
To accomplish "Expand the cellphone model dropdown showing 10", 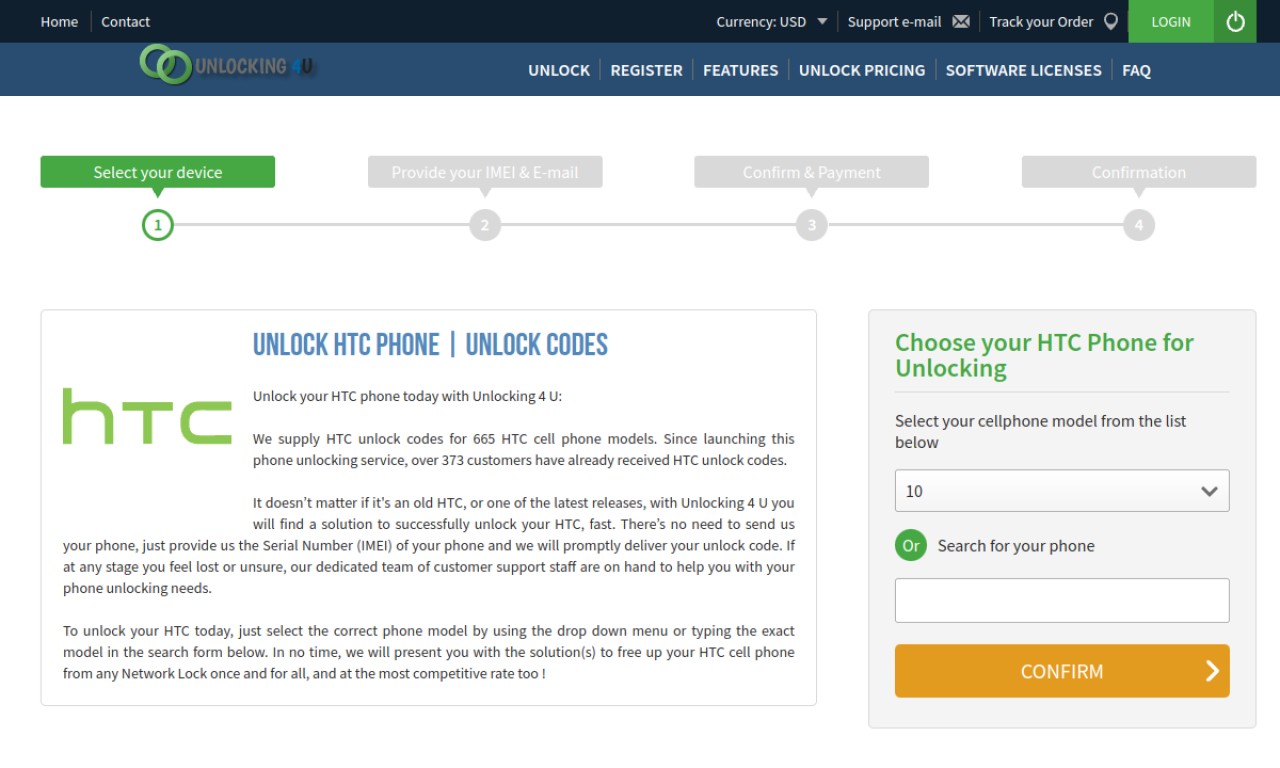I will pyautogui.click(x=1062, y=491).
